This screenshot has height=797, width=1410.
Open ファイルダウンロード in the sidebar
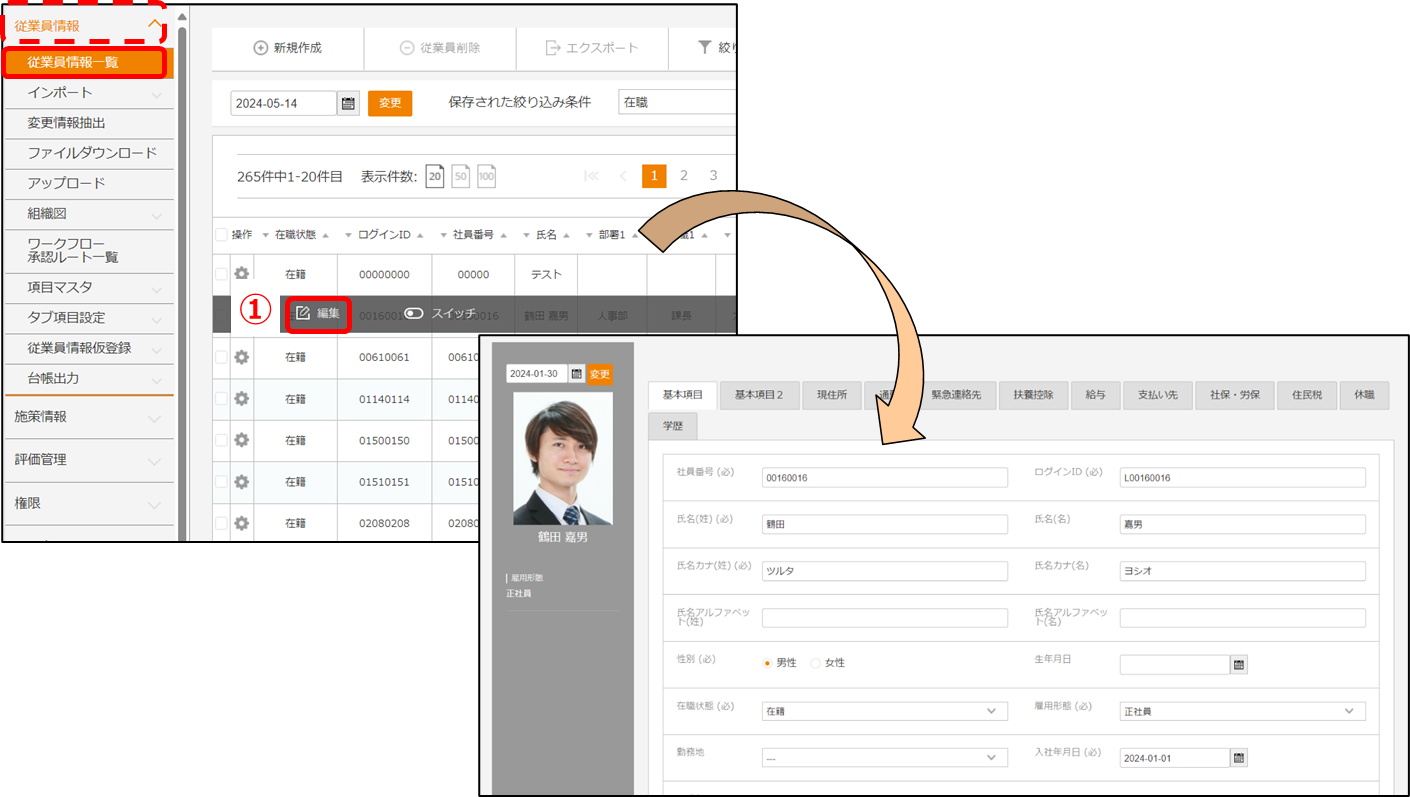[88, 153]
